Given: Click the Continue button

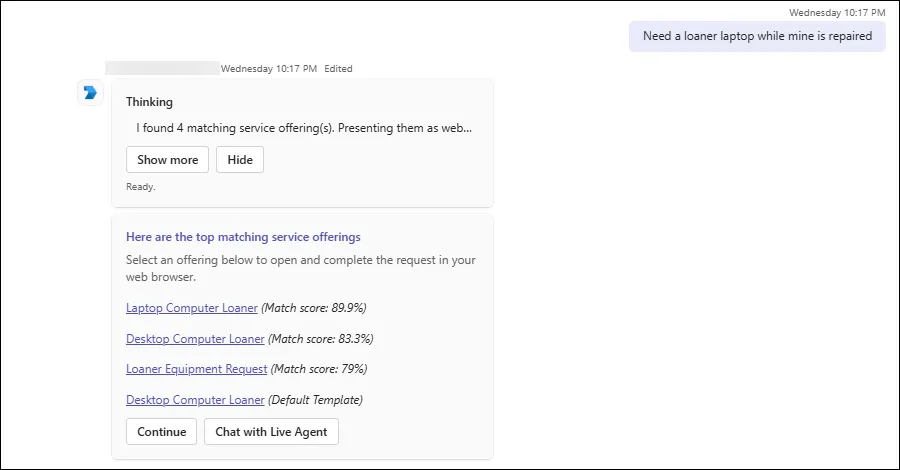Looking at the screenshot, I should point(161,432).
